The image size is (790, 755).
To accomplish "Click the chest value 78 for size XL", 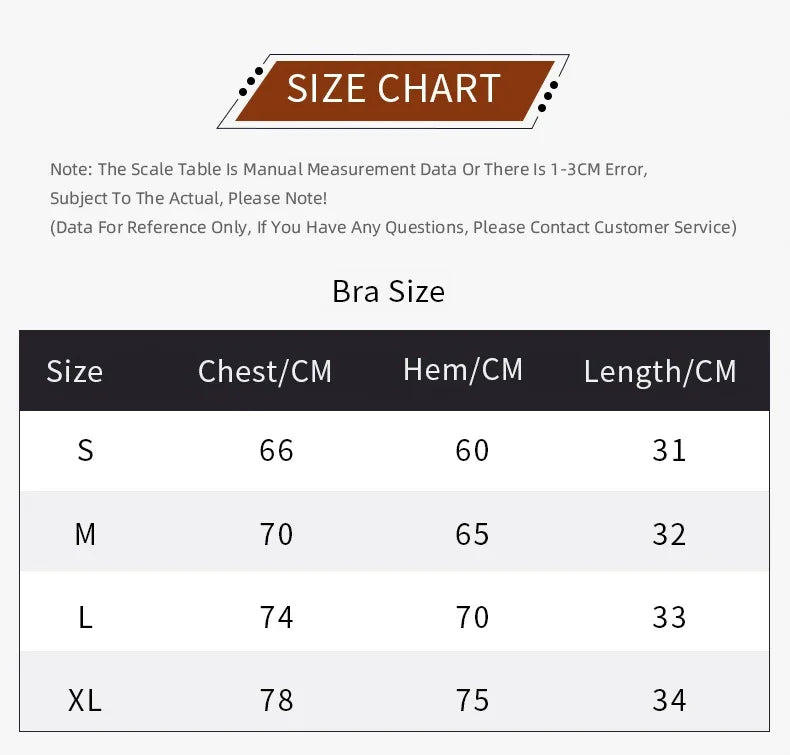I will tap(276, 700).
